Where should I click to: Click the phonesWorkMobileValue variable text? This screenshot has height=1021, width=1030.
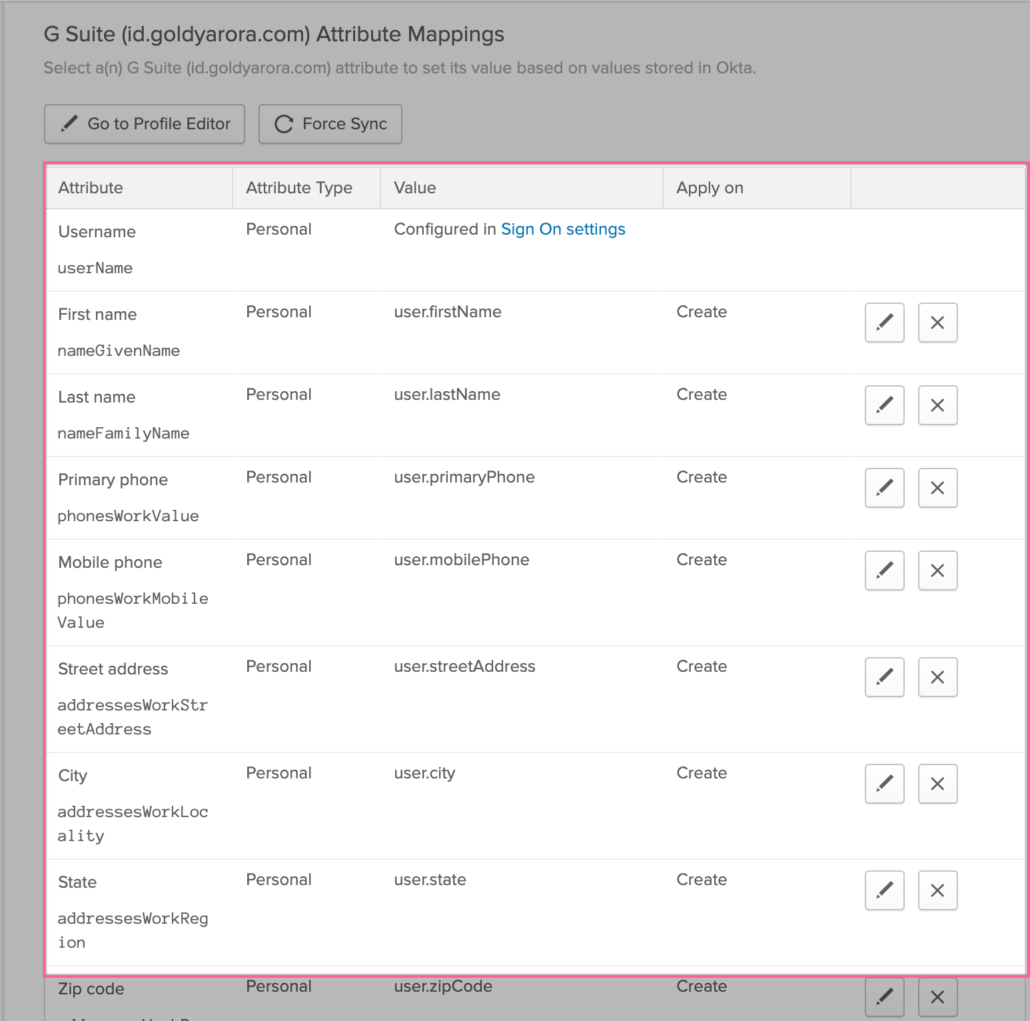pos(133,610)
